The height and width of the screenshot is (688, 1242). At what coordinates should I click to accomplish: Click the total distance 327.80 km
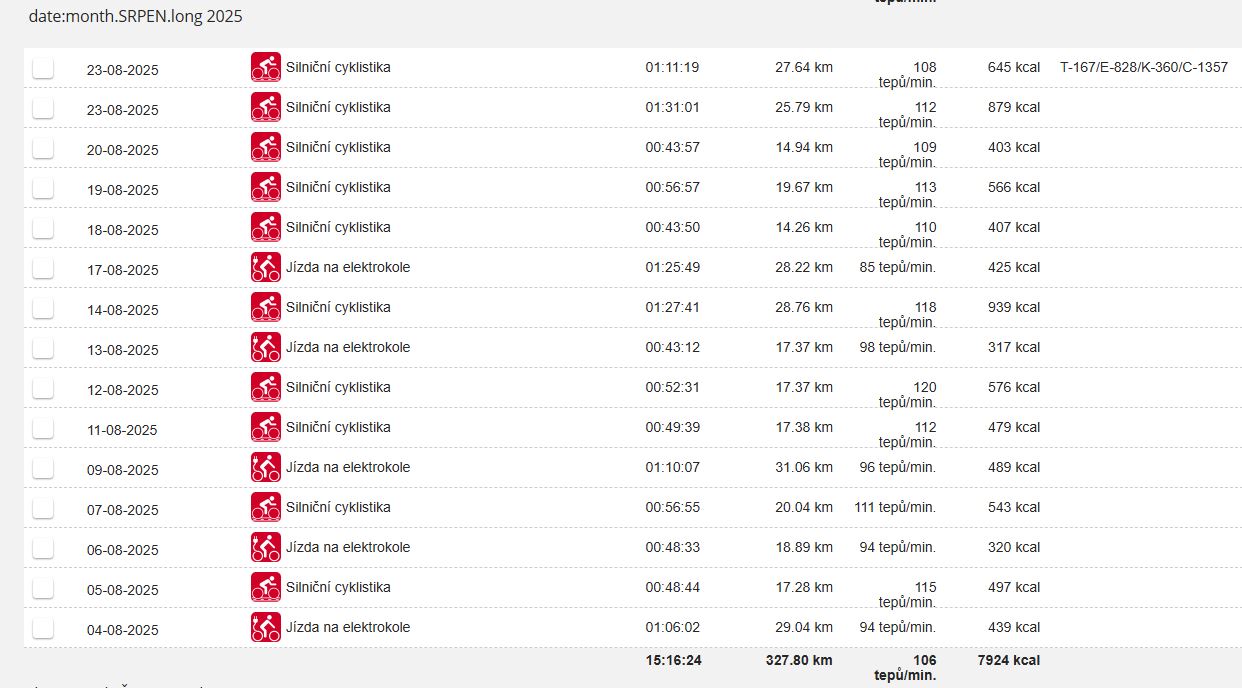tap(794, 660)
